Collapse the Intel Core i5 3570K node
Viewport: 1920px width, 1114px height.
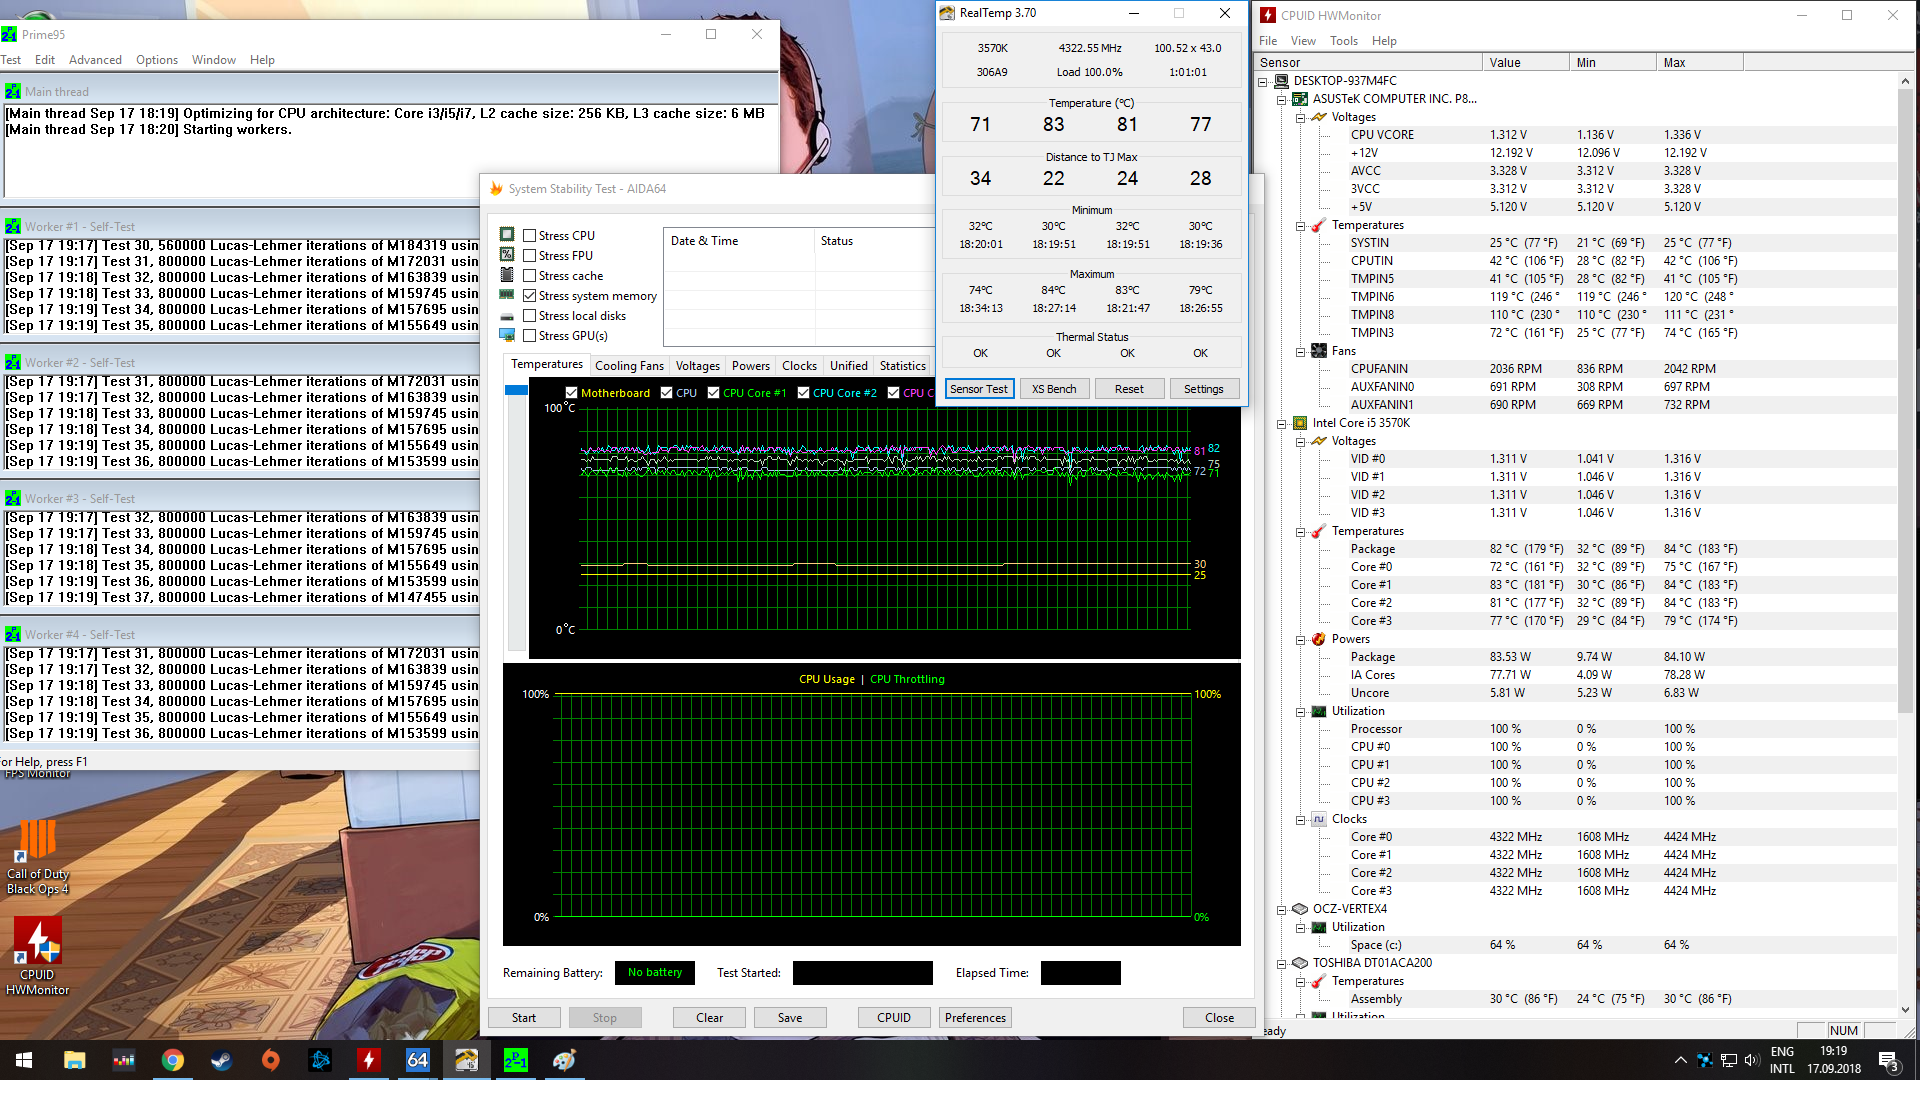[x=1281, y=423]
